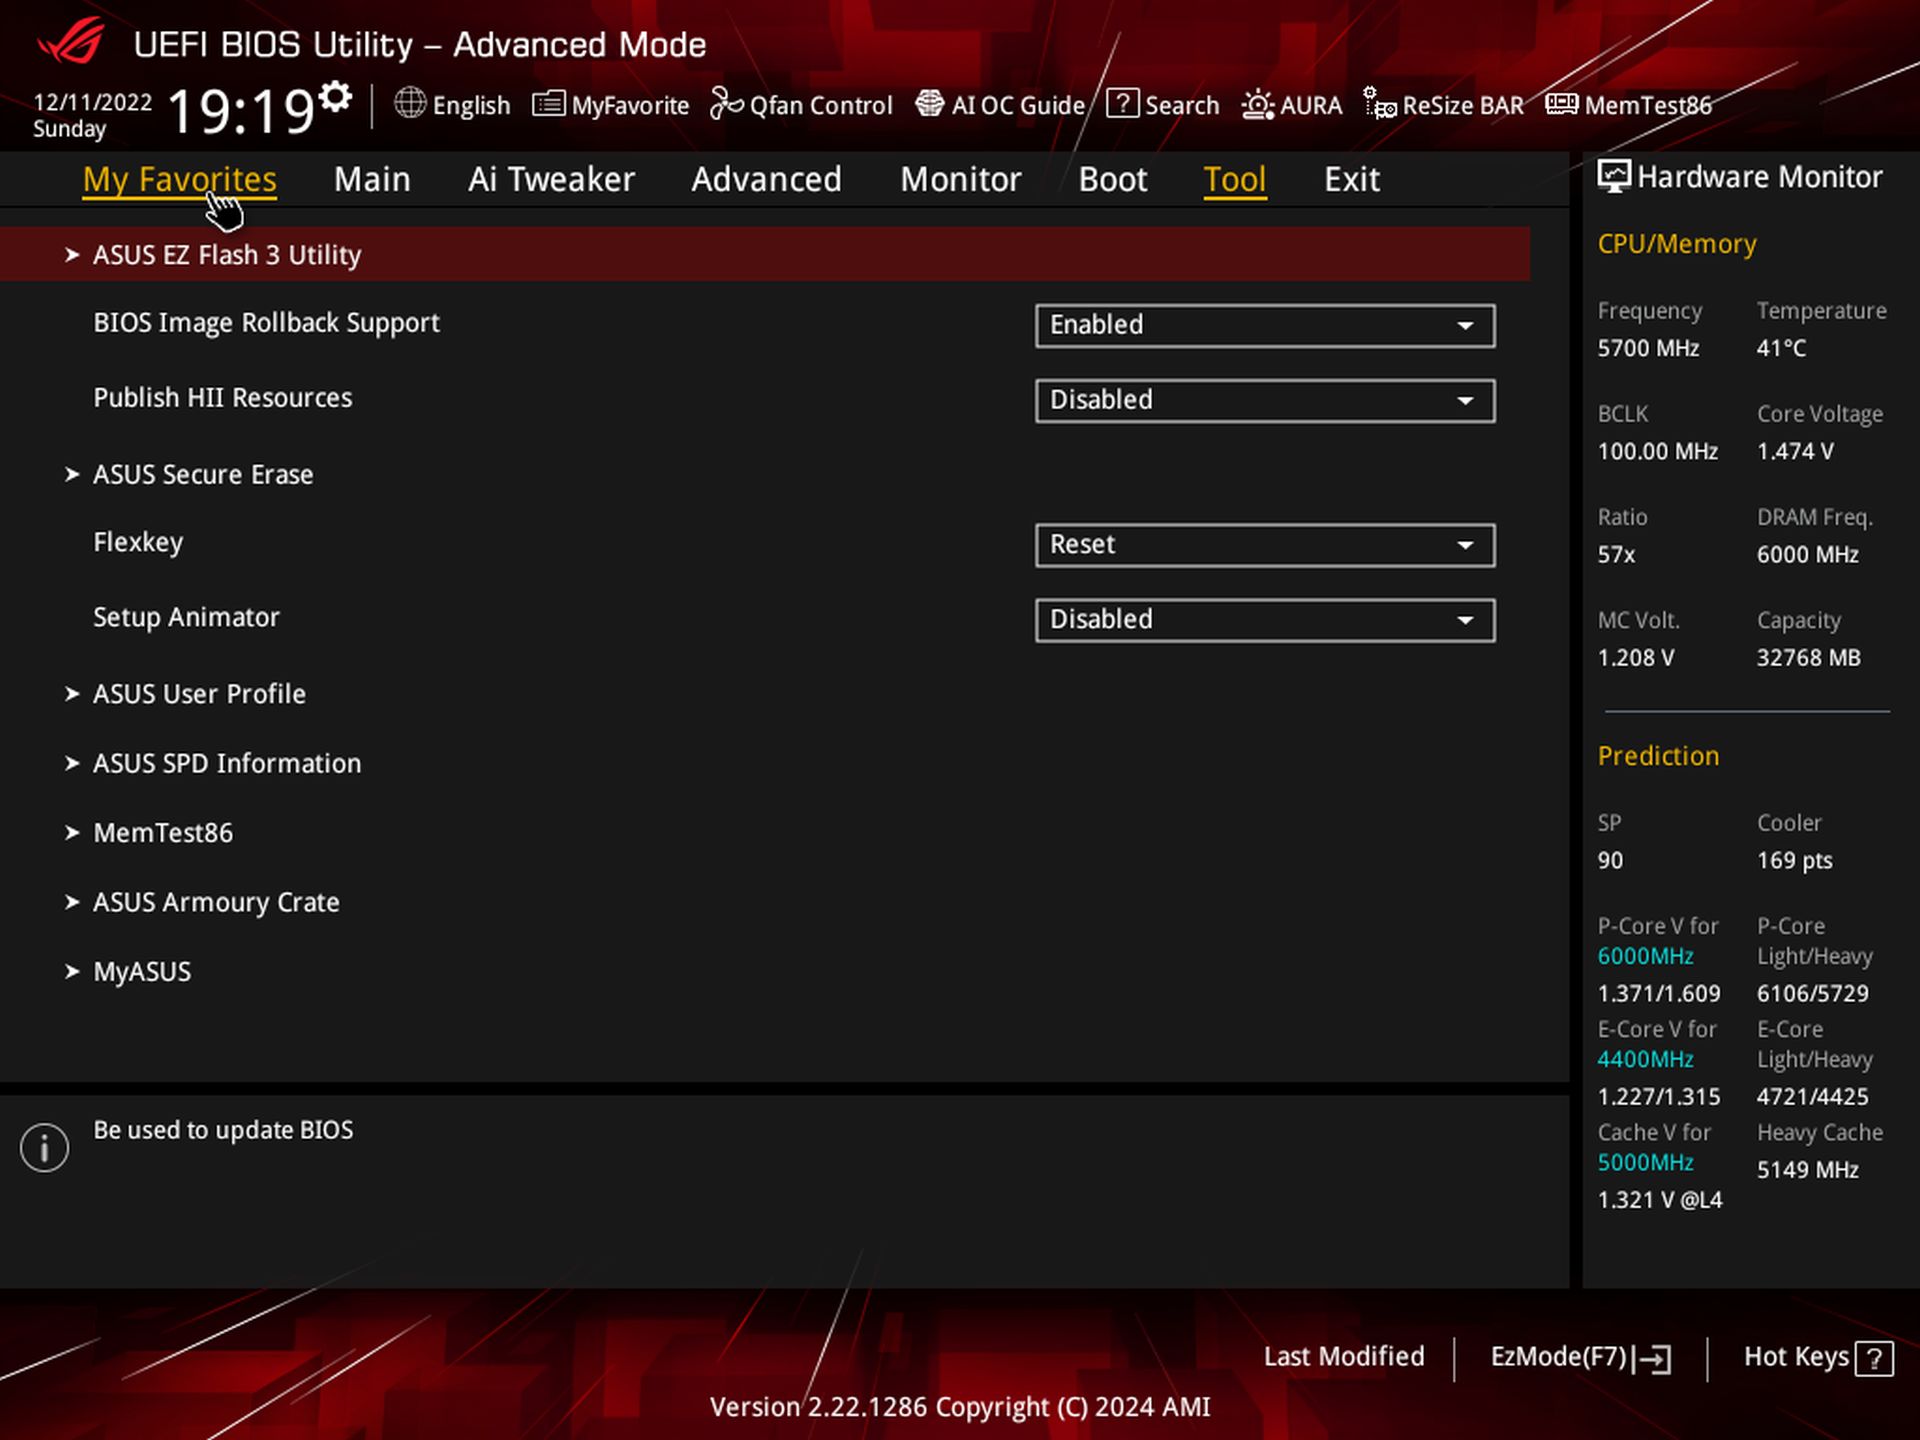Switch to EzMode(F7)
The height and width of the screenshot is (1440, 1920).
click(1579, 1357)
